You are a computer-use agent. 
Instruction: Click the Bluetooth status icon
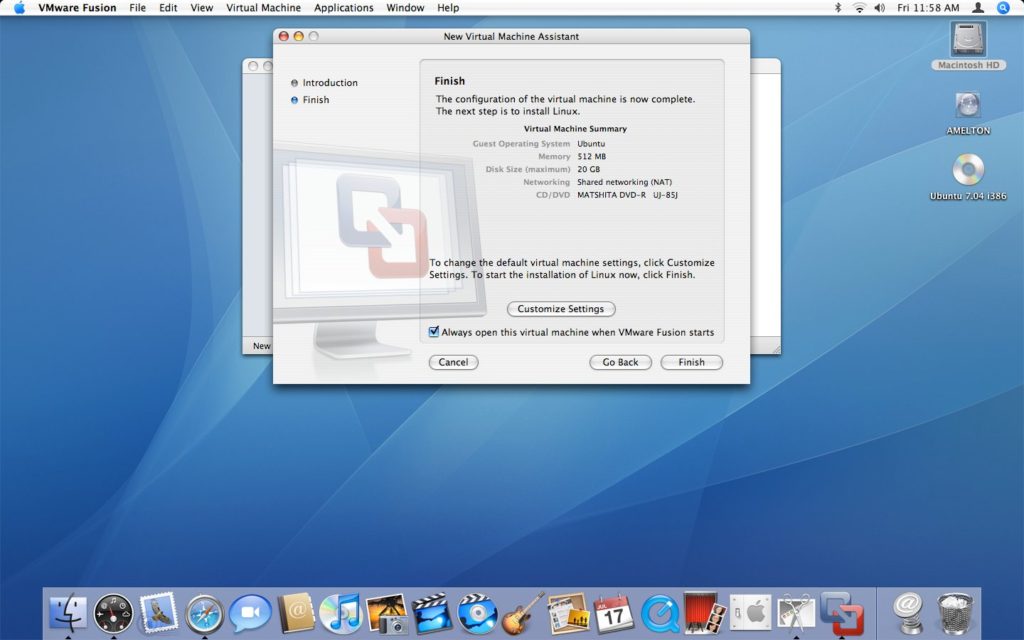pyautogui.click(x=839, y=8)
